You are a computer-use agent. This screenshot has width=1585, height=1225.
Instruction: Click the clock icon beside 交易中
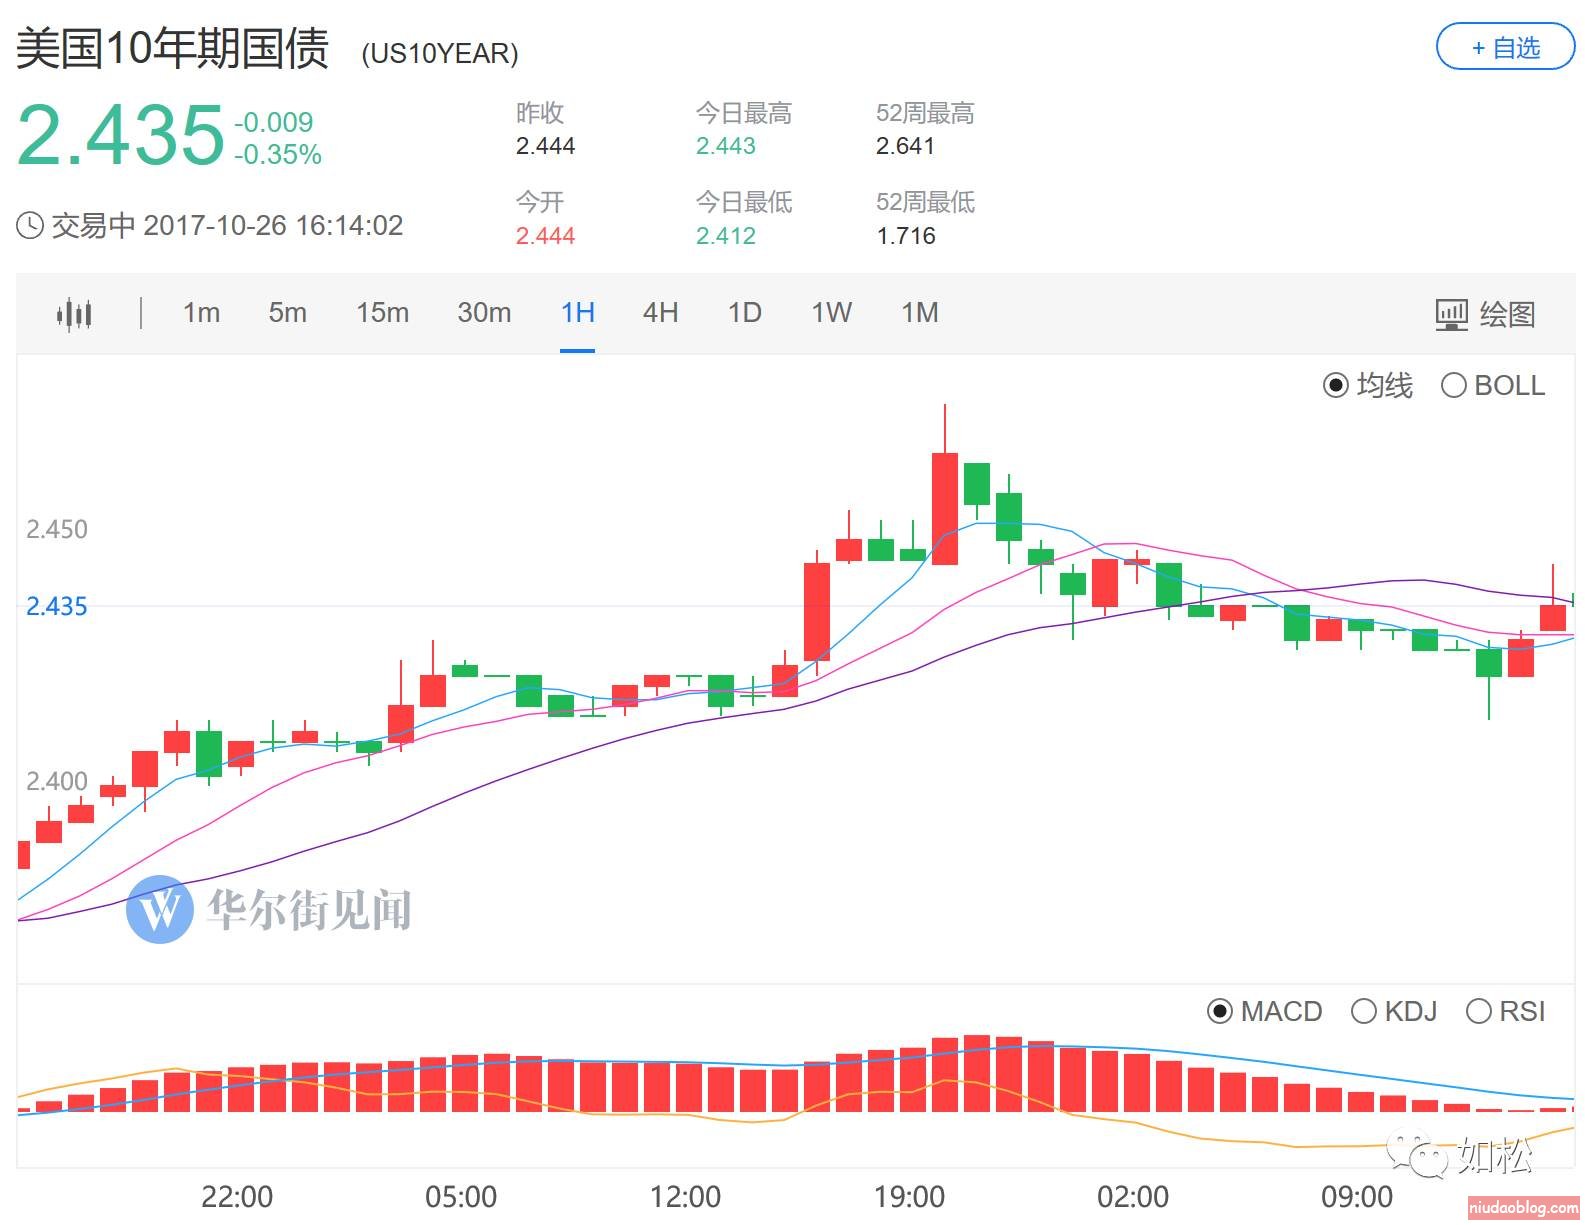[x=30, y=226]
